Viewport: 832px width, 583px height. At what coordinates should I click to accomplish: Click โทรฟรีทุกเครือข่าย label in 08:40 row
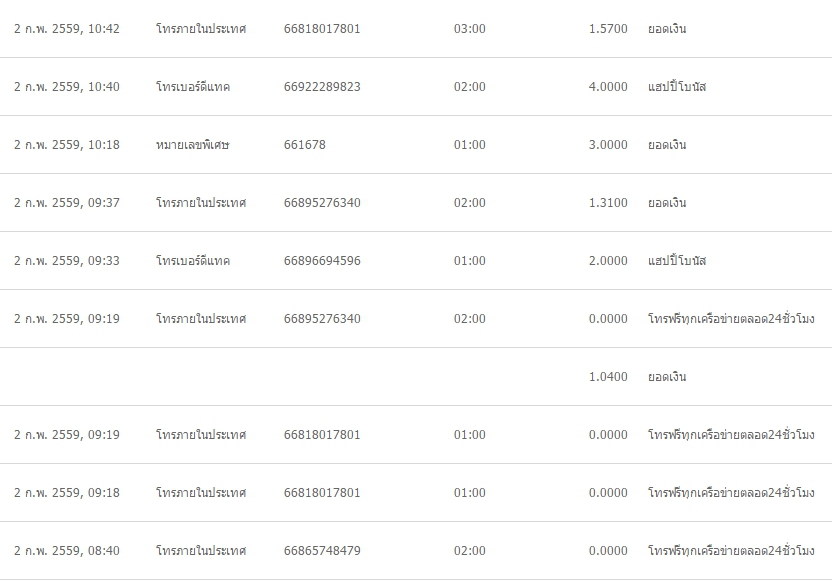pos(731,550)
